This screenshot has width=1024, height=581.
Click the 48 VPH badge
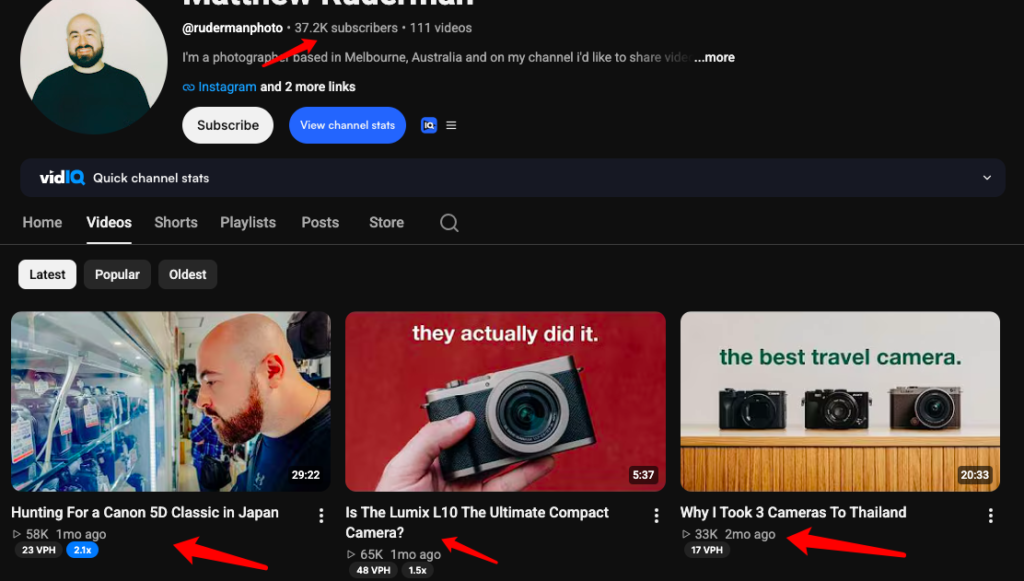coord(373,571)
